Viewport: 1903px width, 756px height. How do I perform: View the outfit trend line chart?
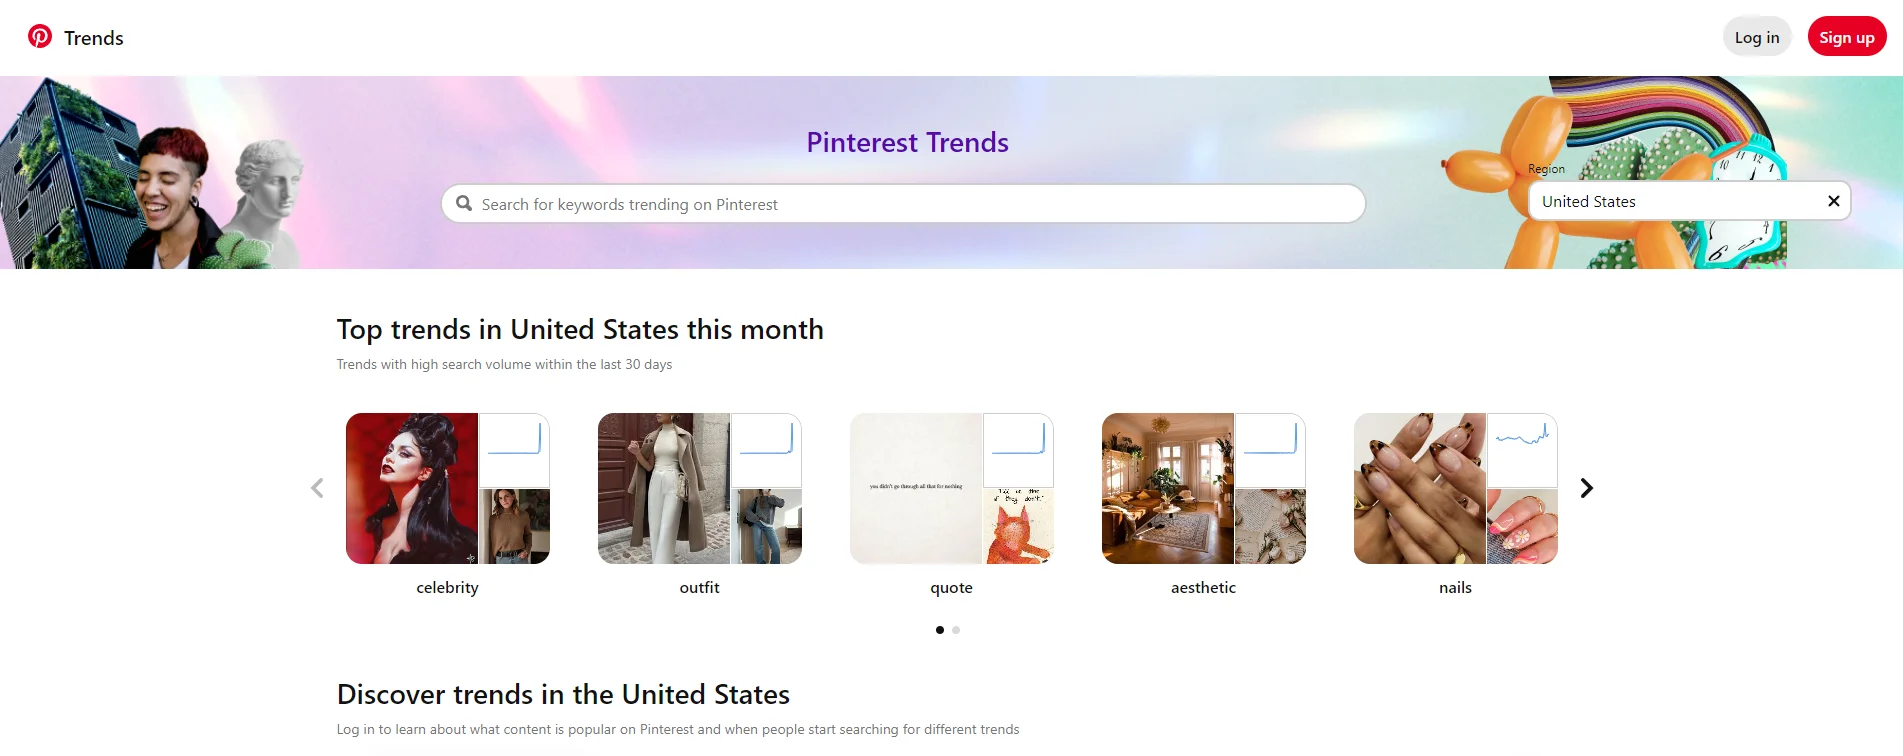(767, 450)
